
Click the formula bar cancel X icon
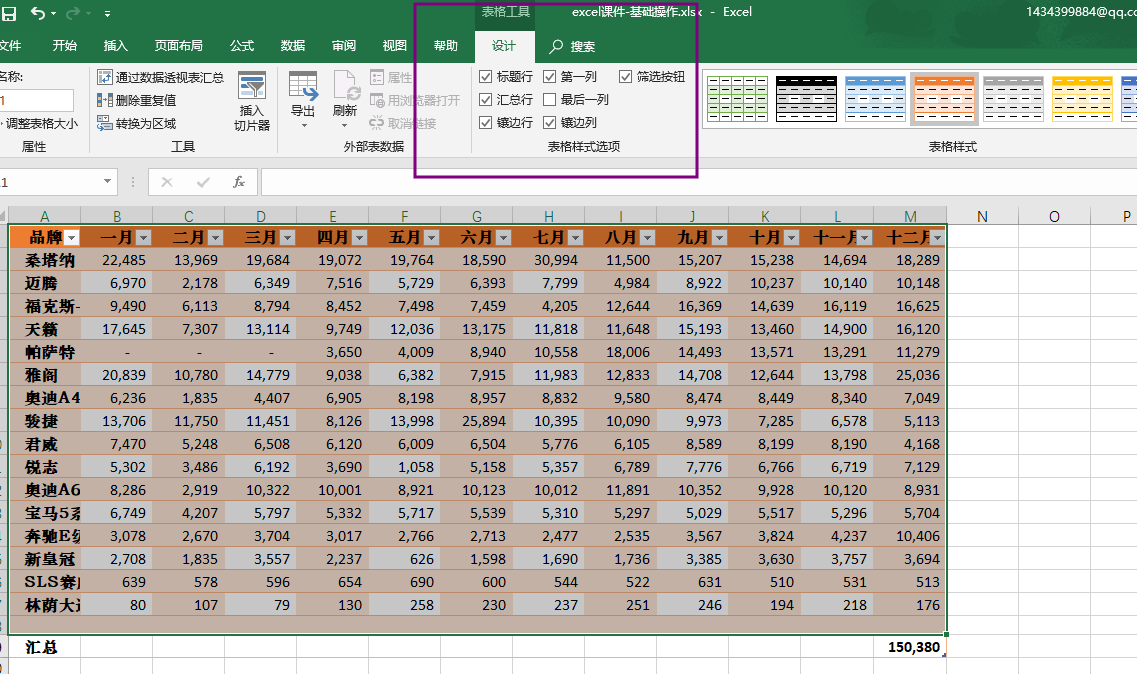(167, 182)
